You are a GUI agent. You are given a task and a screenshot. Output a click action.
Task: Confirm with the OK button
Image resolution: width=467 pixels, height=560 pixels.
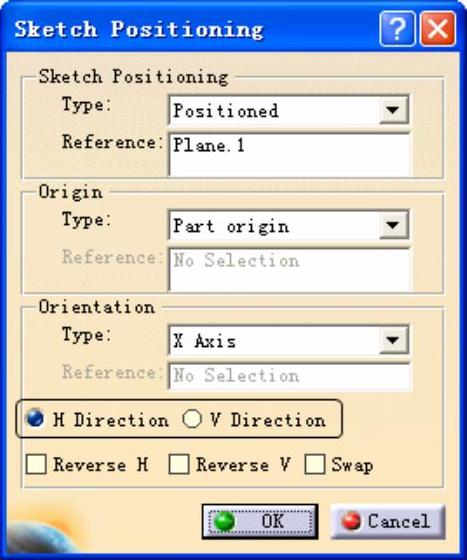click(x=260, y=521)
